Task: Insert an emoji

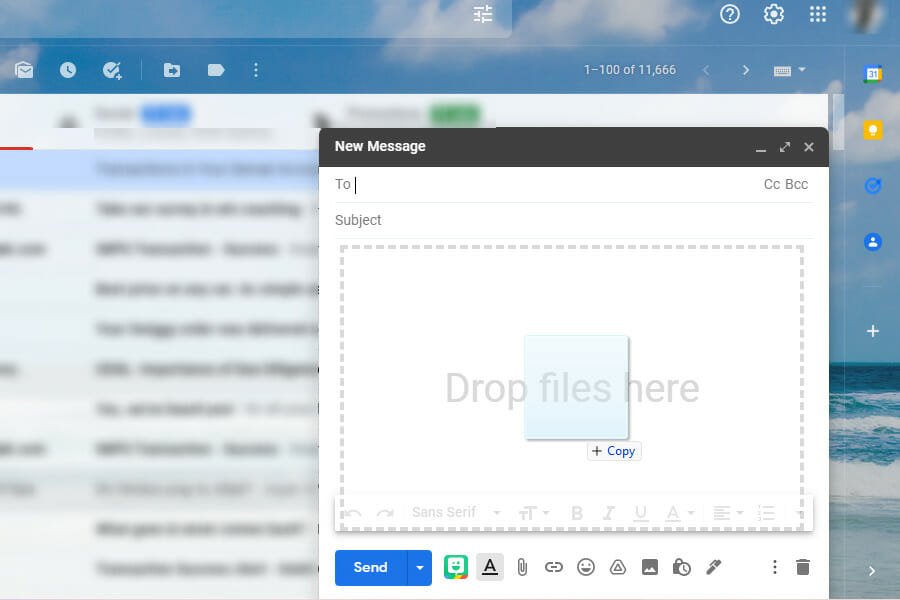Action: 585,567
